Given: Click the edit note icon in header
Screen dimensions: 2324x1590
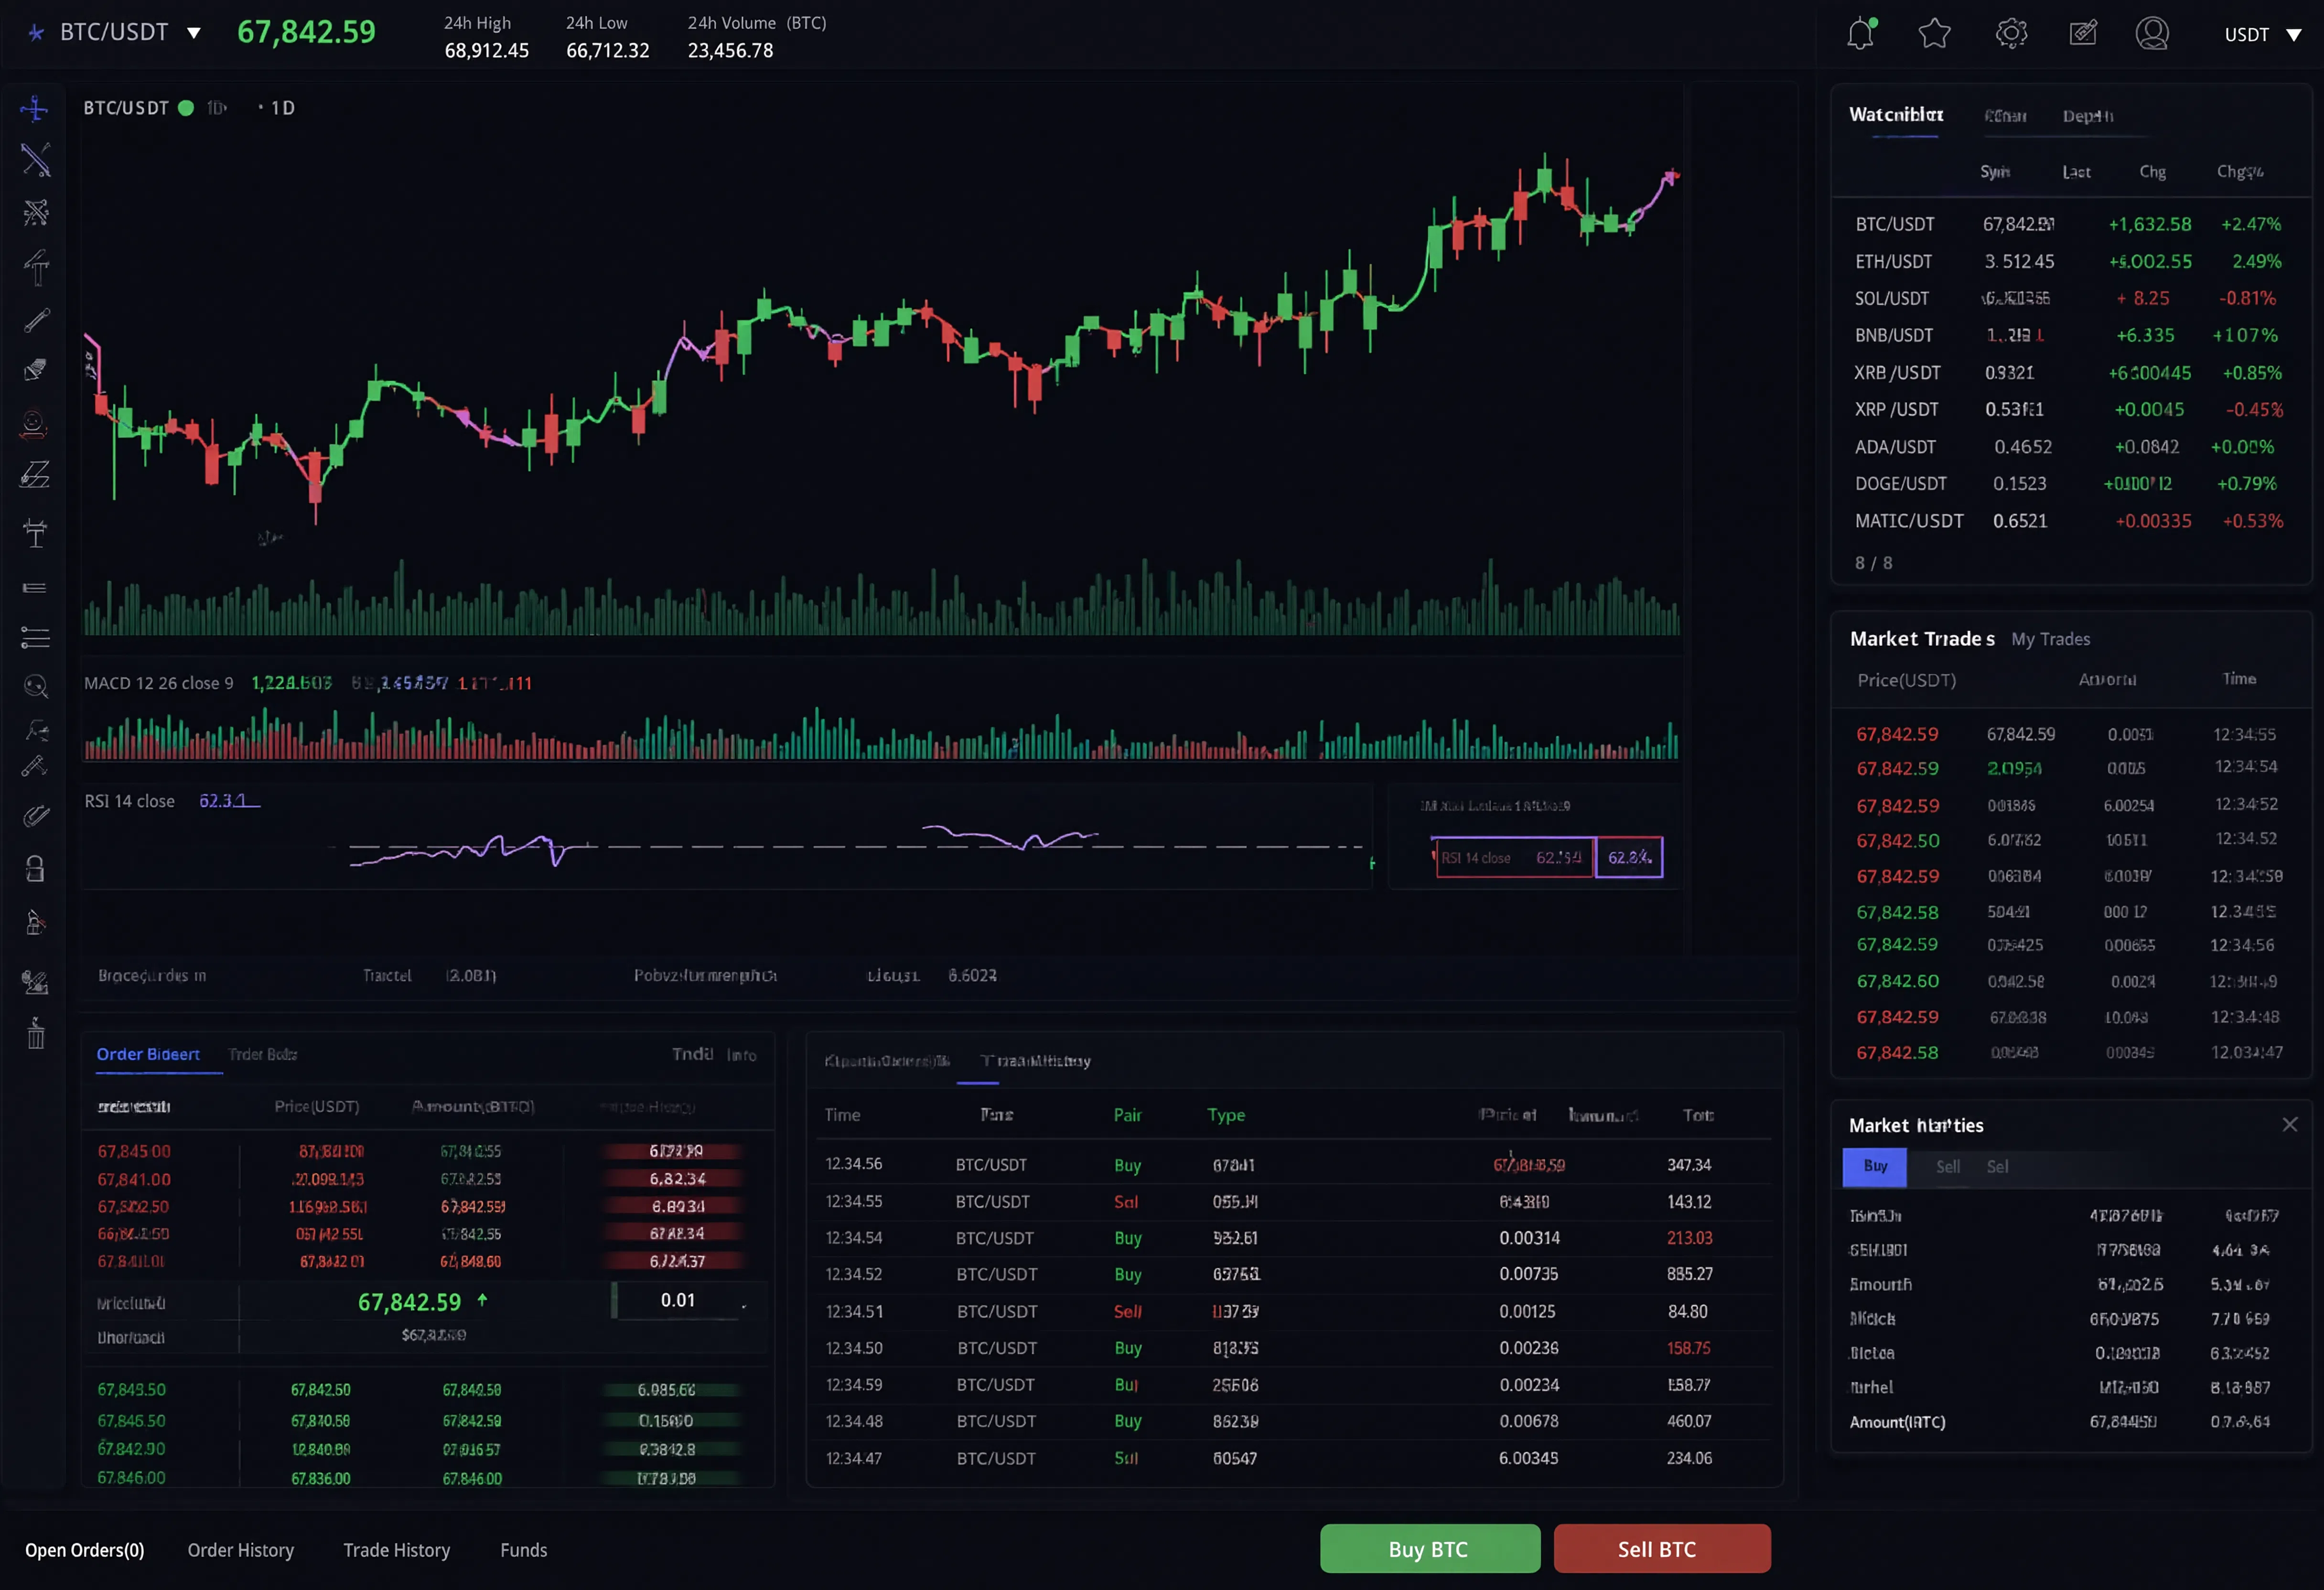Looking at the screenshot, I should click(x=2083, y=33).
